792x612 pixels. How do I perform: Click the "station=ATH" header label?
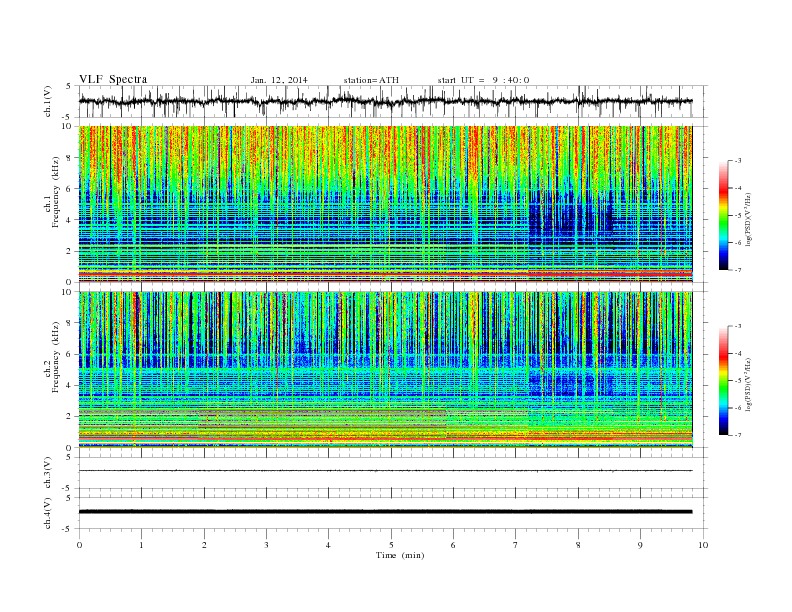point(371,80)
